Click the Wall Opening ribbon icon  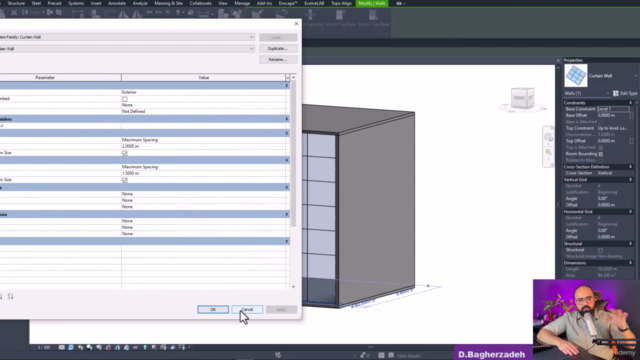click(x=310, y=16)
